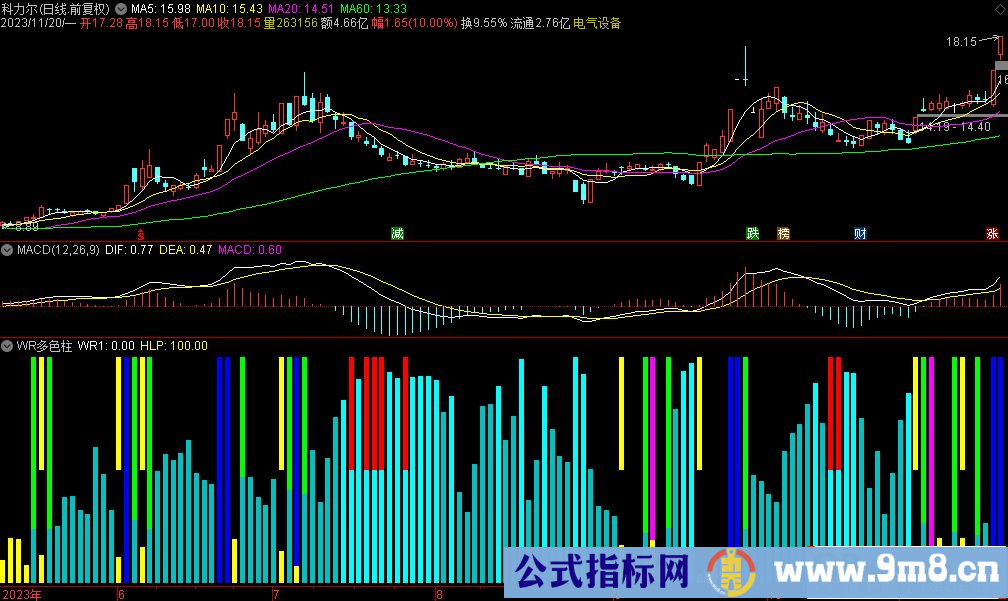
Task: Click month 7 marker on time axis
Action: click(276, 595)
